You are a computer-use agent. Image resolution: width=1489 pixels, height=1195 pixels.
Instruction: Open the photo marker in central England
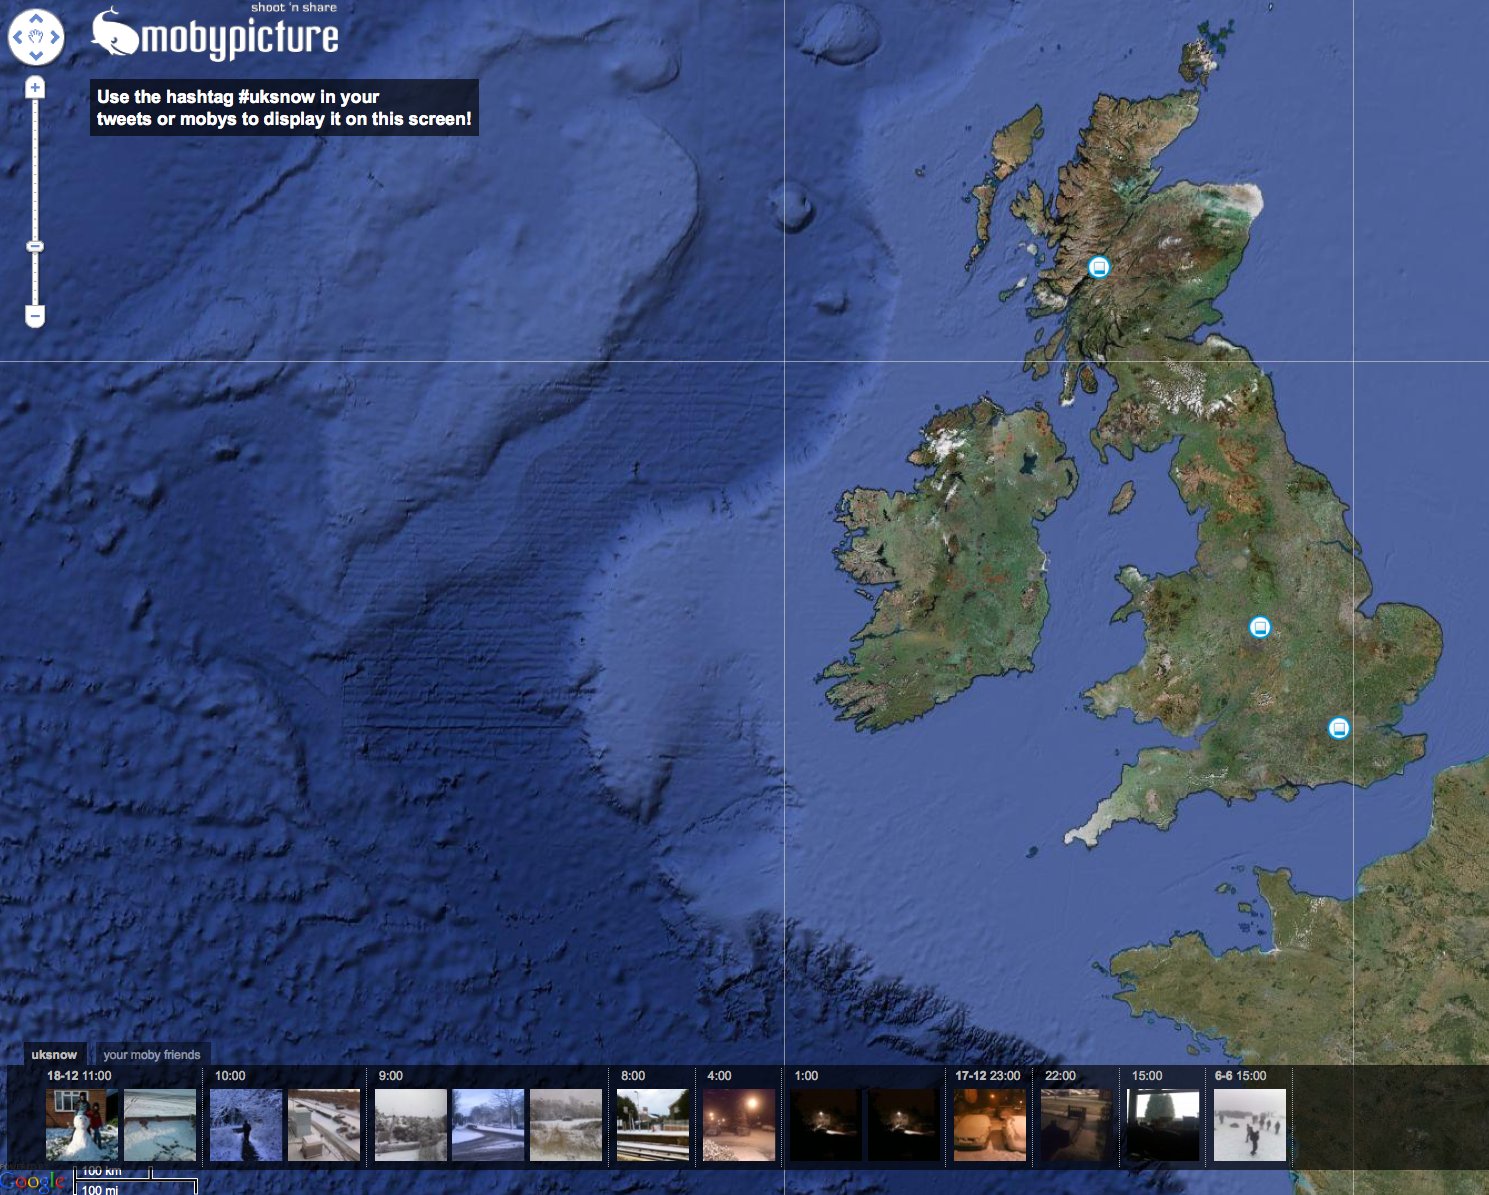[x=1260, y=627]
